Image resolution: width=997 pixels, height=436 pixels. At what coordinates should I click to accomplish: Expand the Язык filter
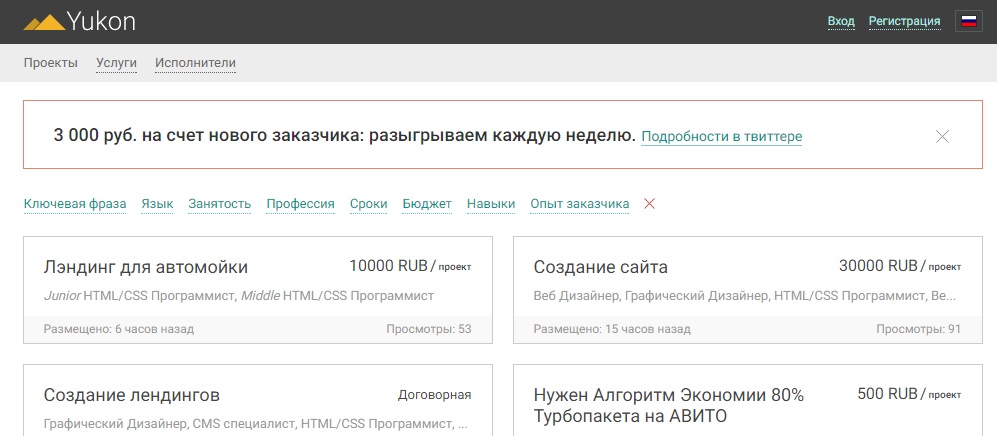click(x=157, y=204)
